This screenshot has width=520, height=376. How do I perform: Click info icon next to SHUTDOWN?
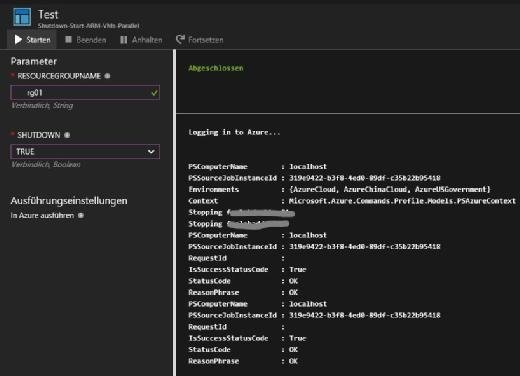[67, 135]
